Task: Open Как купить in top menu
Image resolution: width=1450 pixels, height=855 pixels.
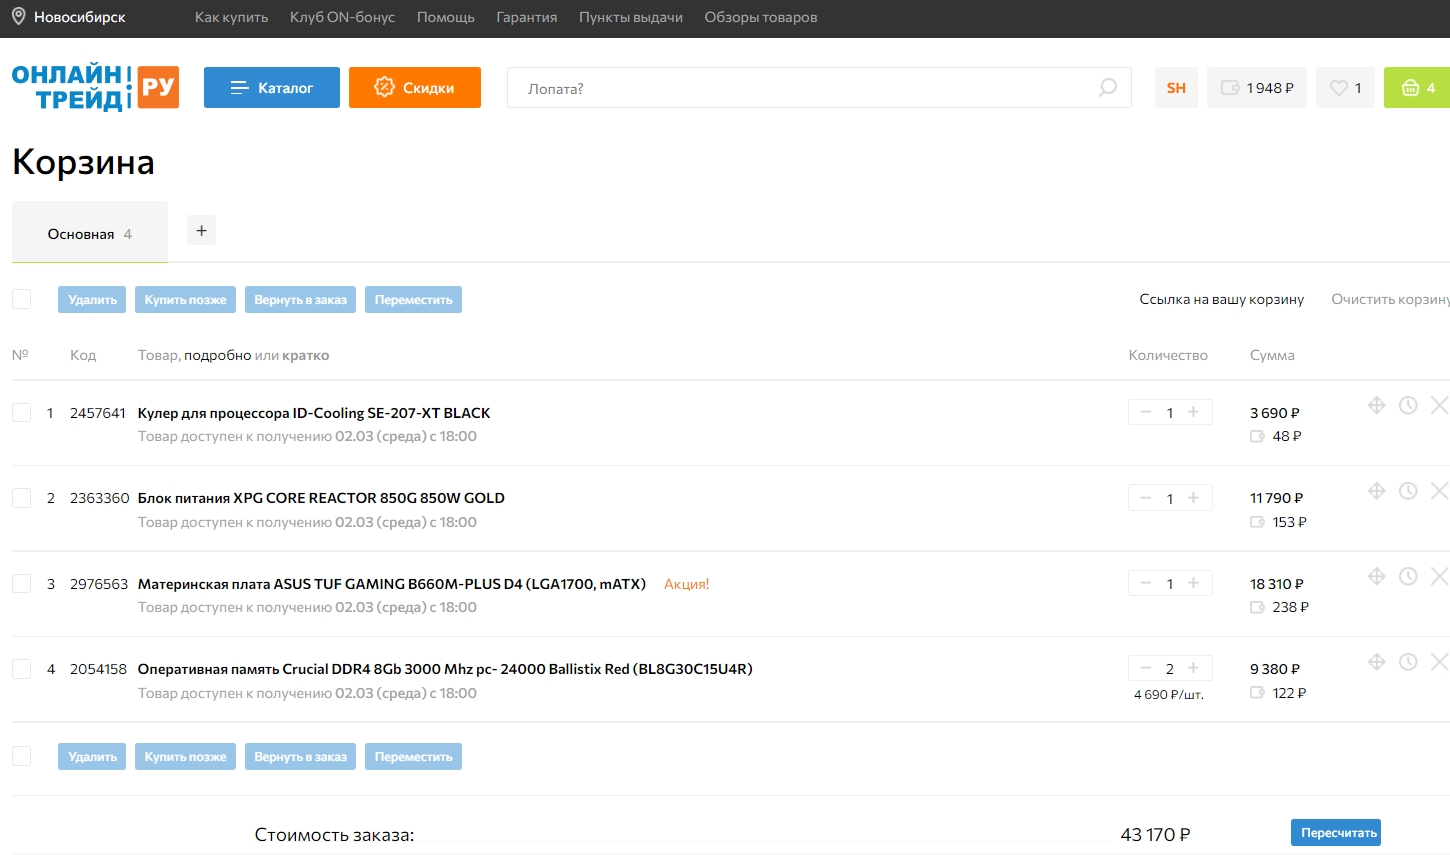Action: (x=231, y=17)
